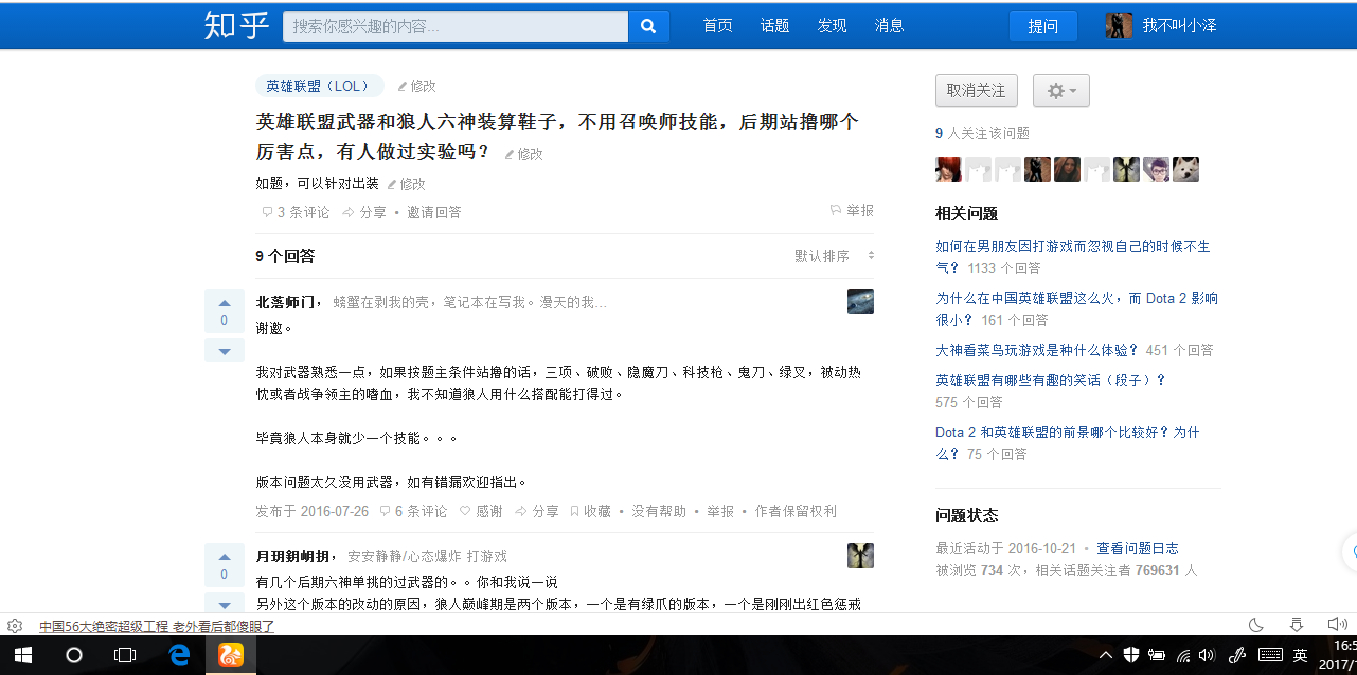Toggle night mode moon icon
Image resolution: width=1357 pixels, height=675 pixels.
click(x=1257, y=625)
